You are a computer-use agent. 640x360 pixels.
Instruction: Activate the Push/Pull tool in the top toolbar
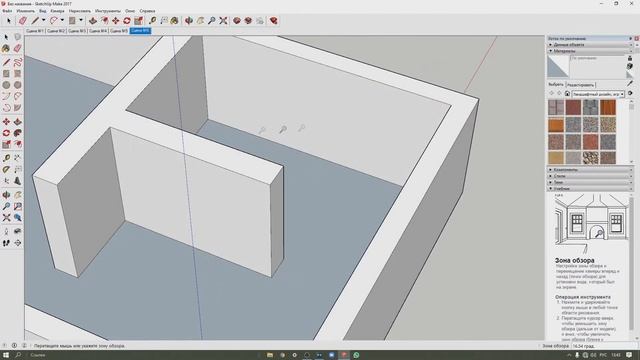tap(93, 20)
